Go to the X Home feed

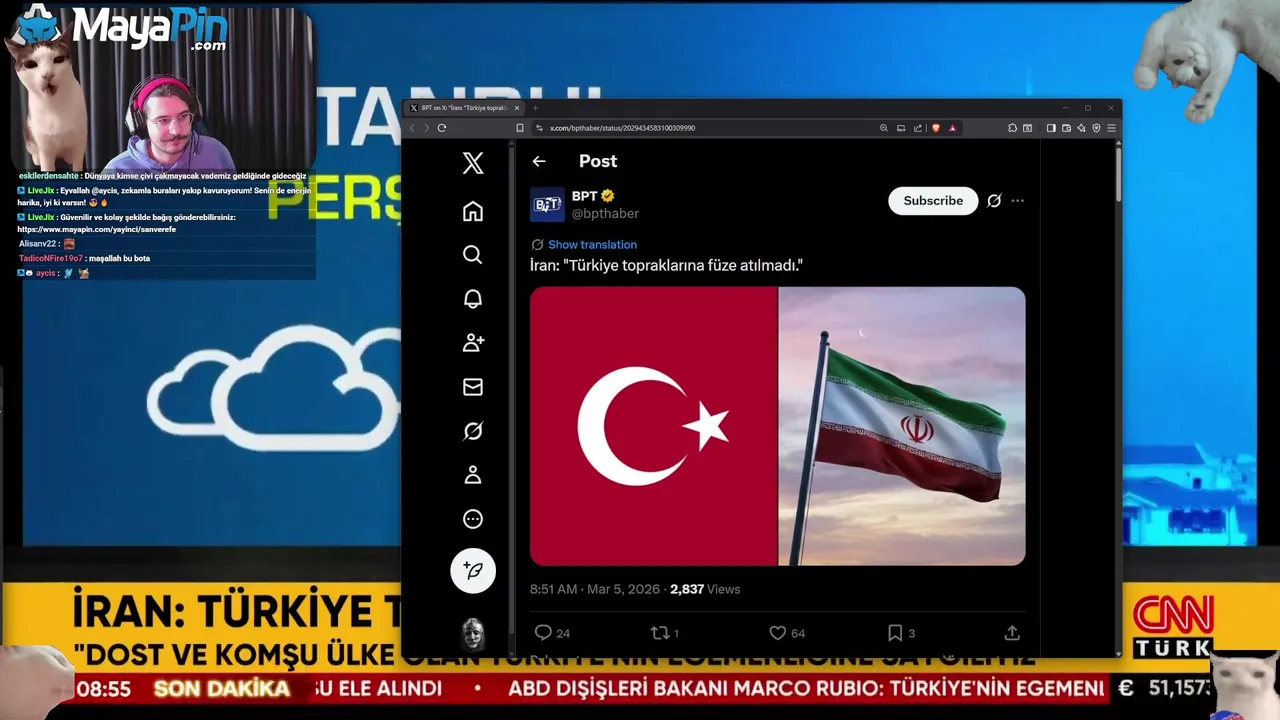[473, 211]
